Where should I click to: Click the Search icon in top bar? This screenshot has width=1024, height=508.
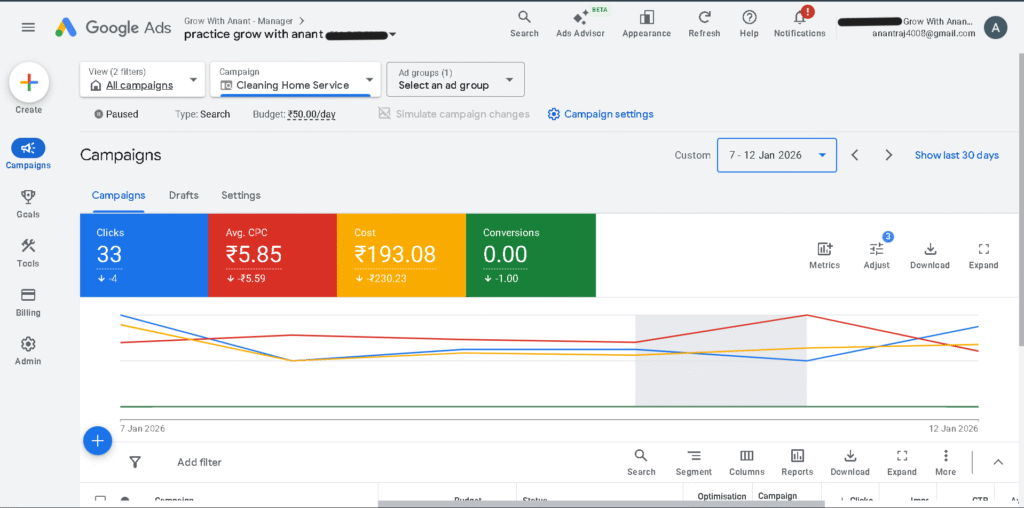(524, 23)
